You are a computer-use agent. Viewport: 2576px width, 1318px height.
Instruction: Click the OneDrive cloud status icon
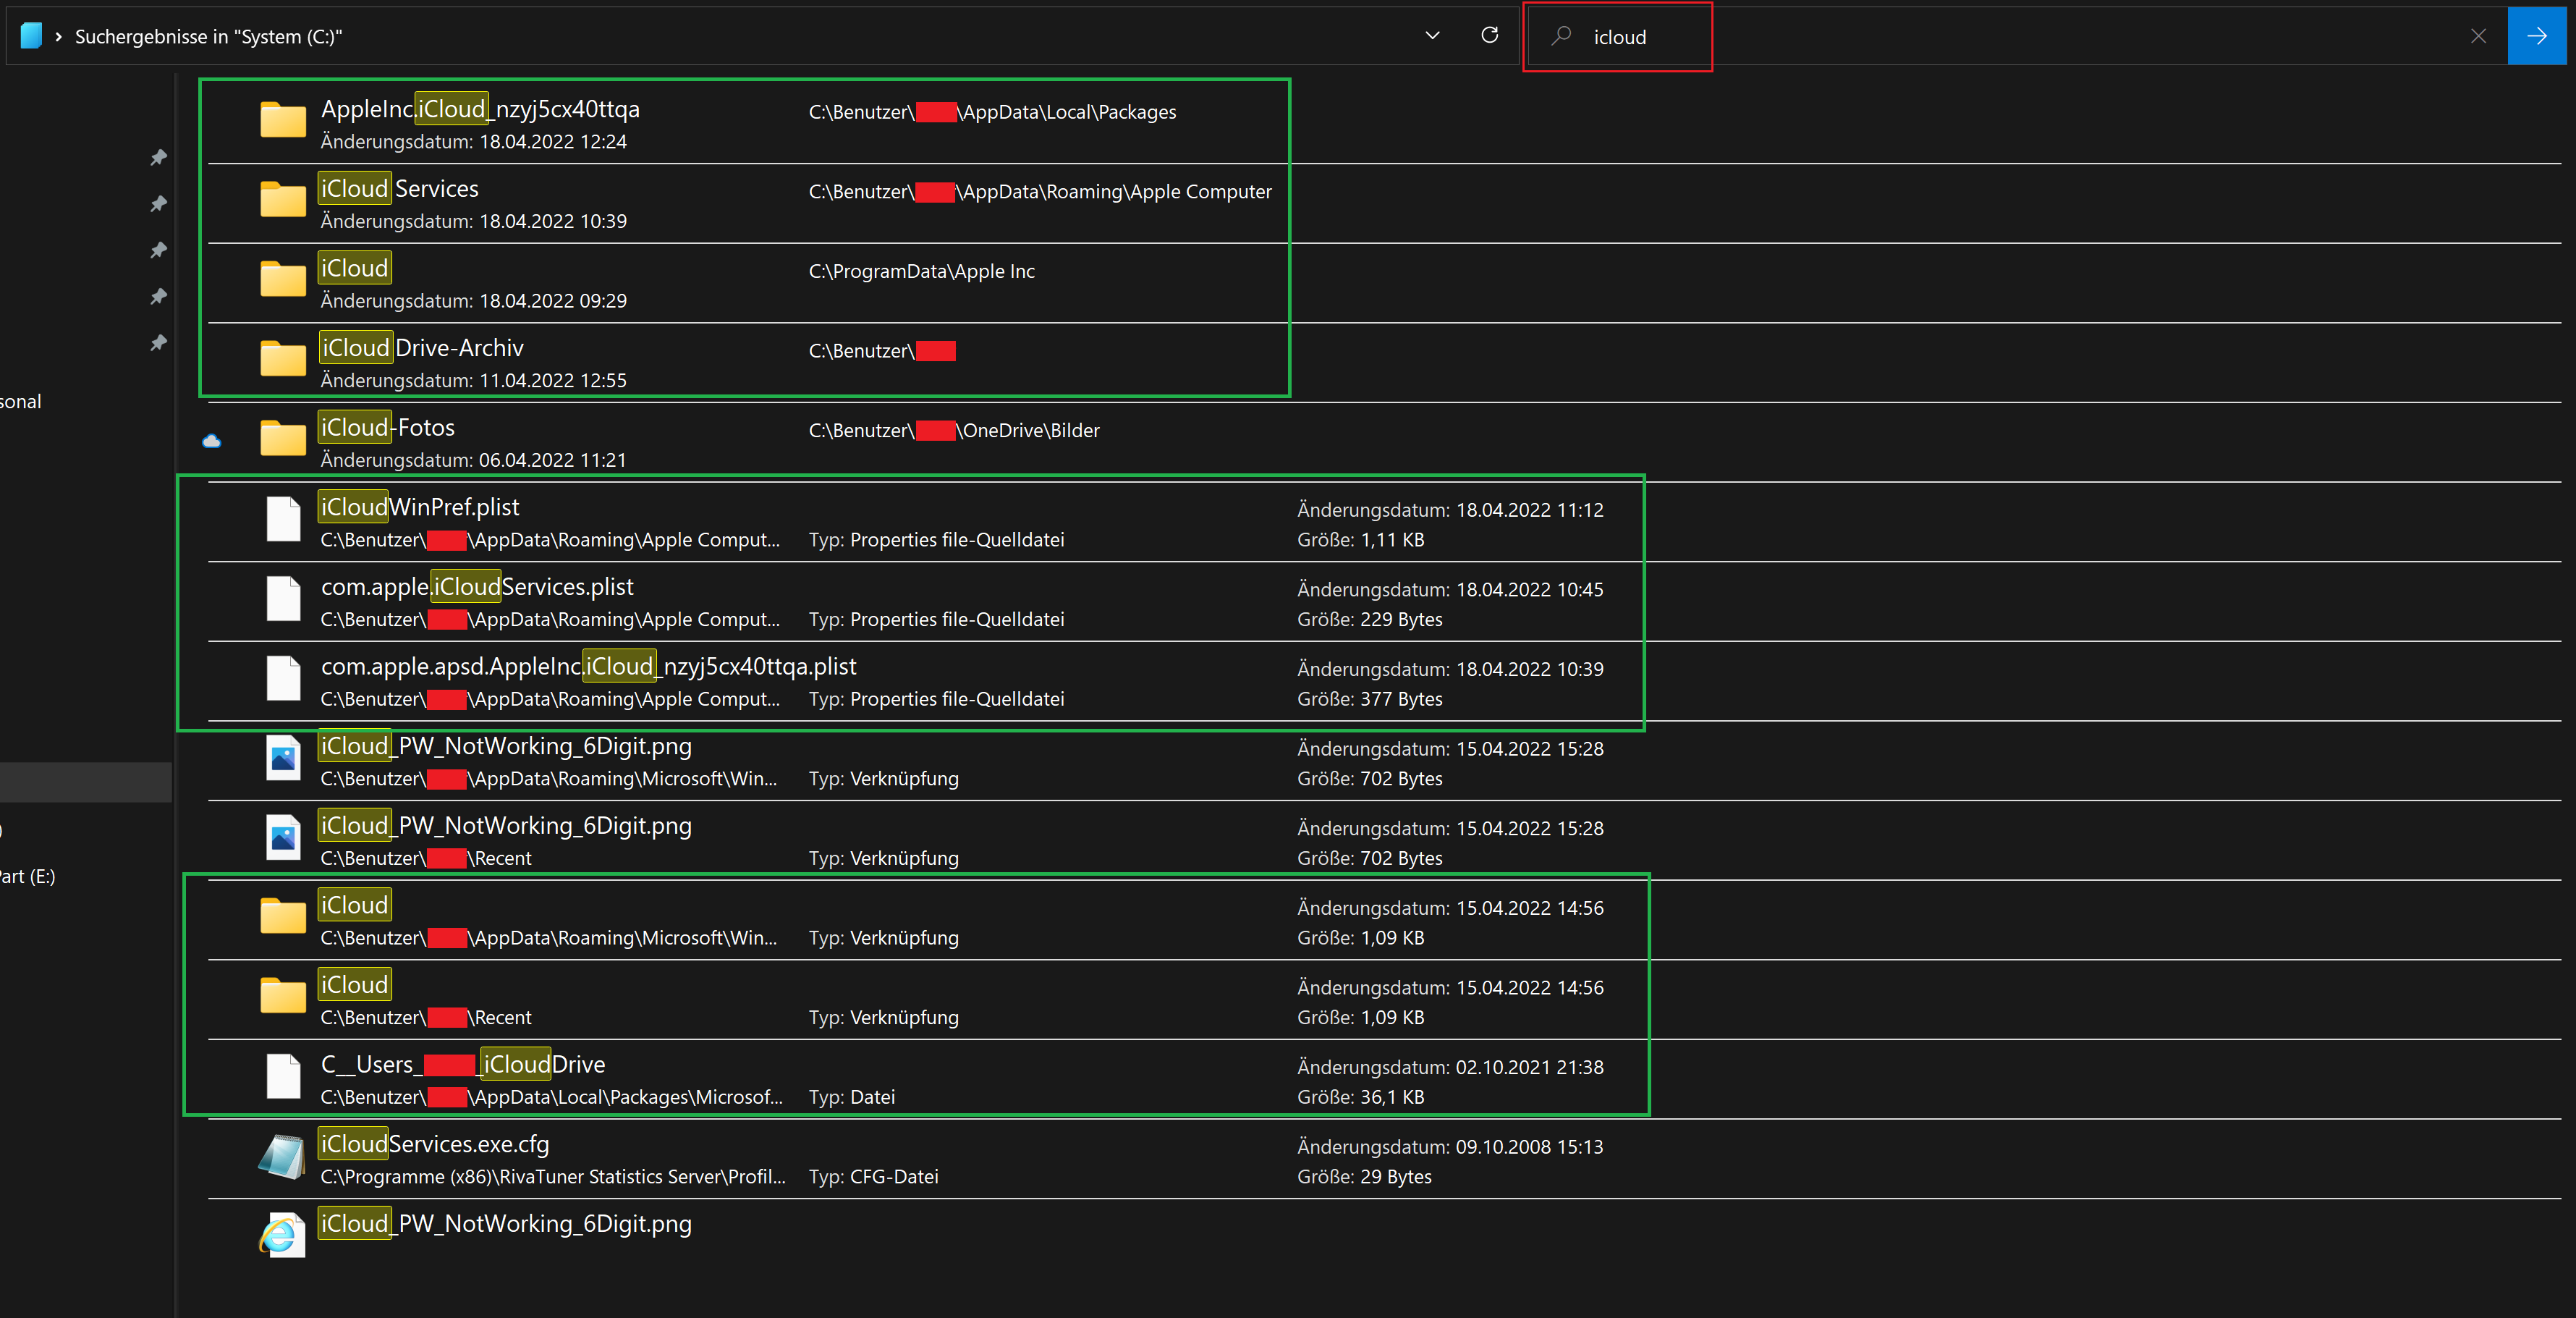pos(212,440)
